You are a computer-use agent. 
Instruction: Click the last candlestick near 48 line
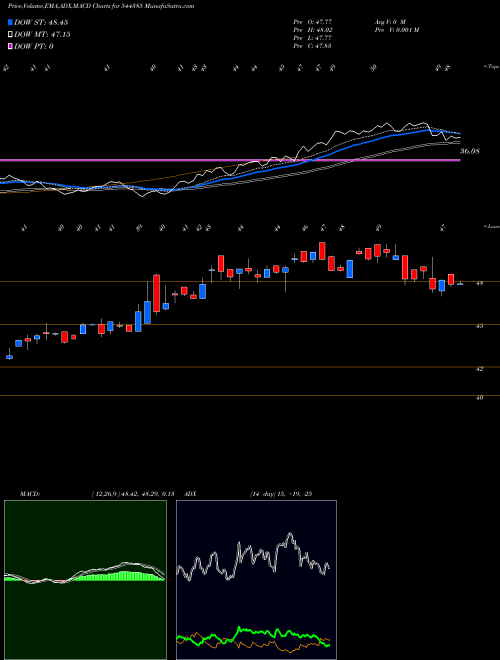(460, 284)
